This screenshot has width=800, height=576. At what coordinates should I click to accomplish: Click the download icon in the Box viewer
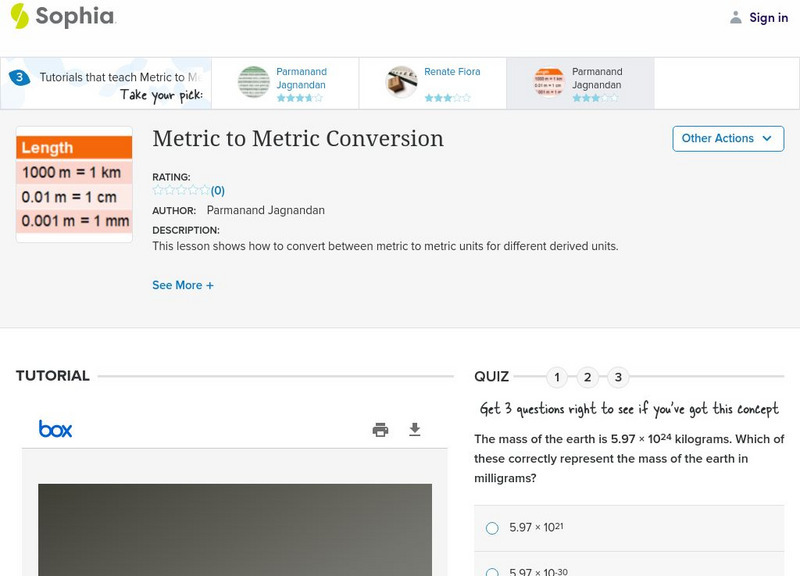(414, 428)
